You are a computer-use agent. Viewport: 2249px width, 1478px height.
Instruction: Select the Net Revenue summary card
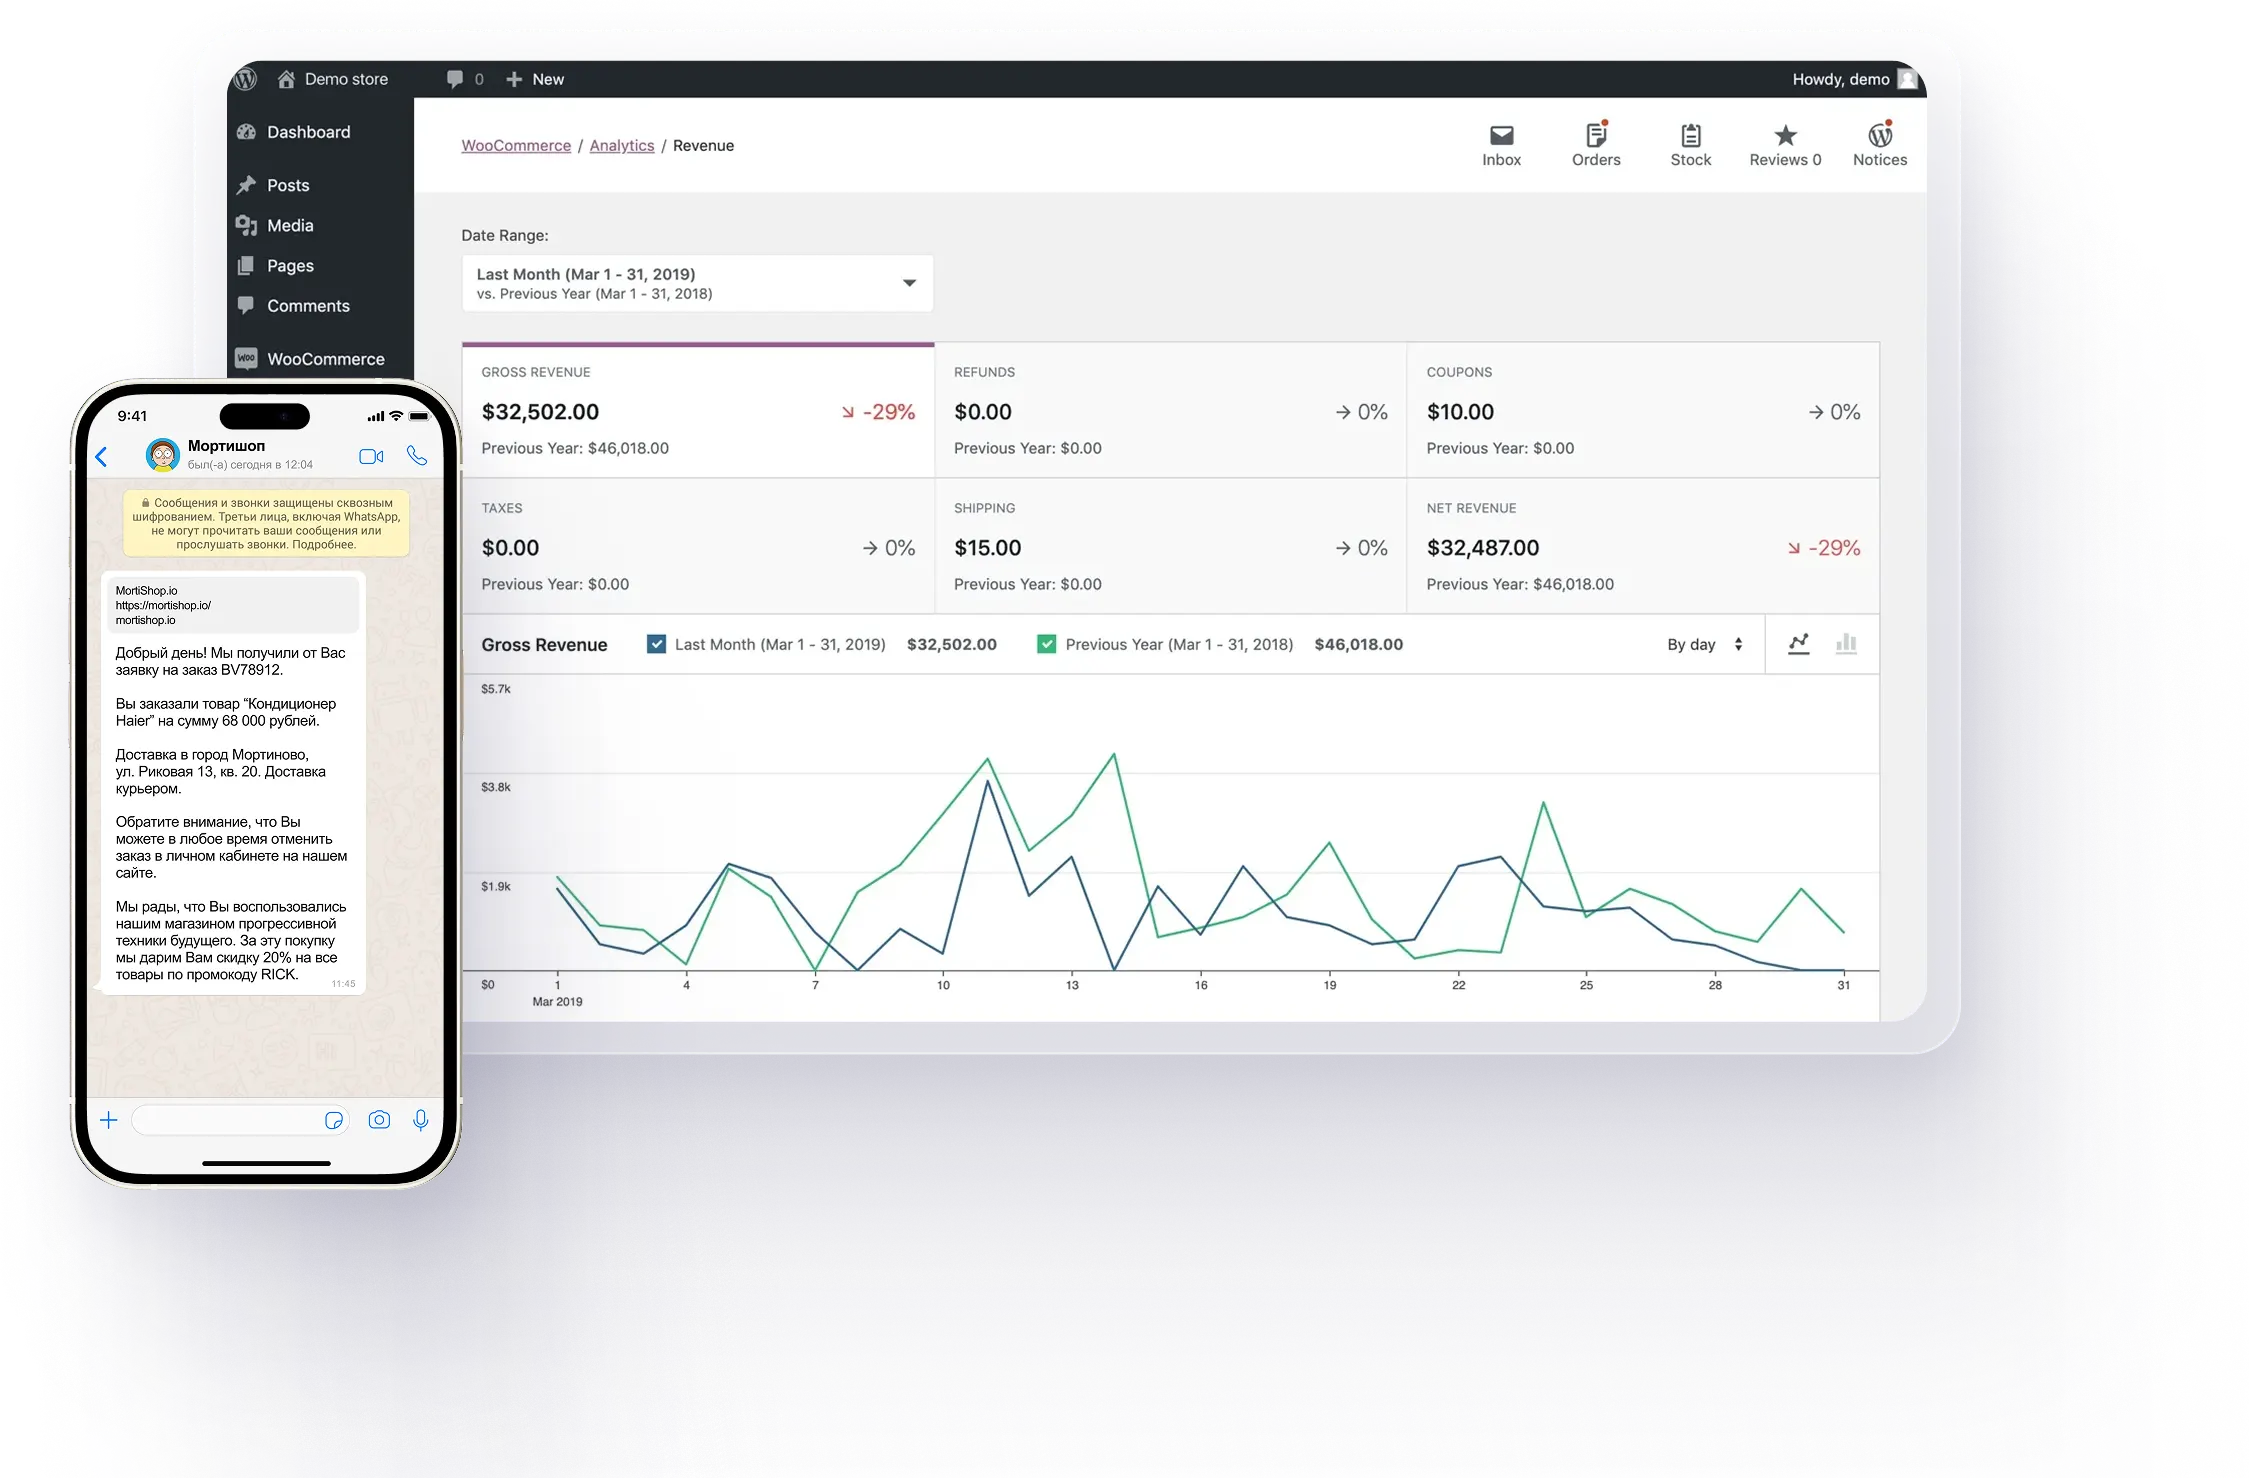coord(1643,546)
